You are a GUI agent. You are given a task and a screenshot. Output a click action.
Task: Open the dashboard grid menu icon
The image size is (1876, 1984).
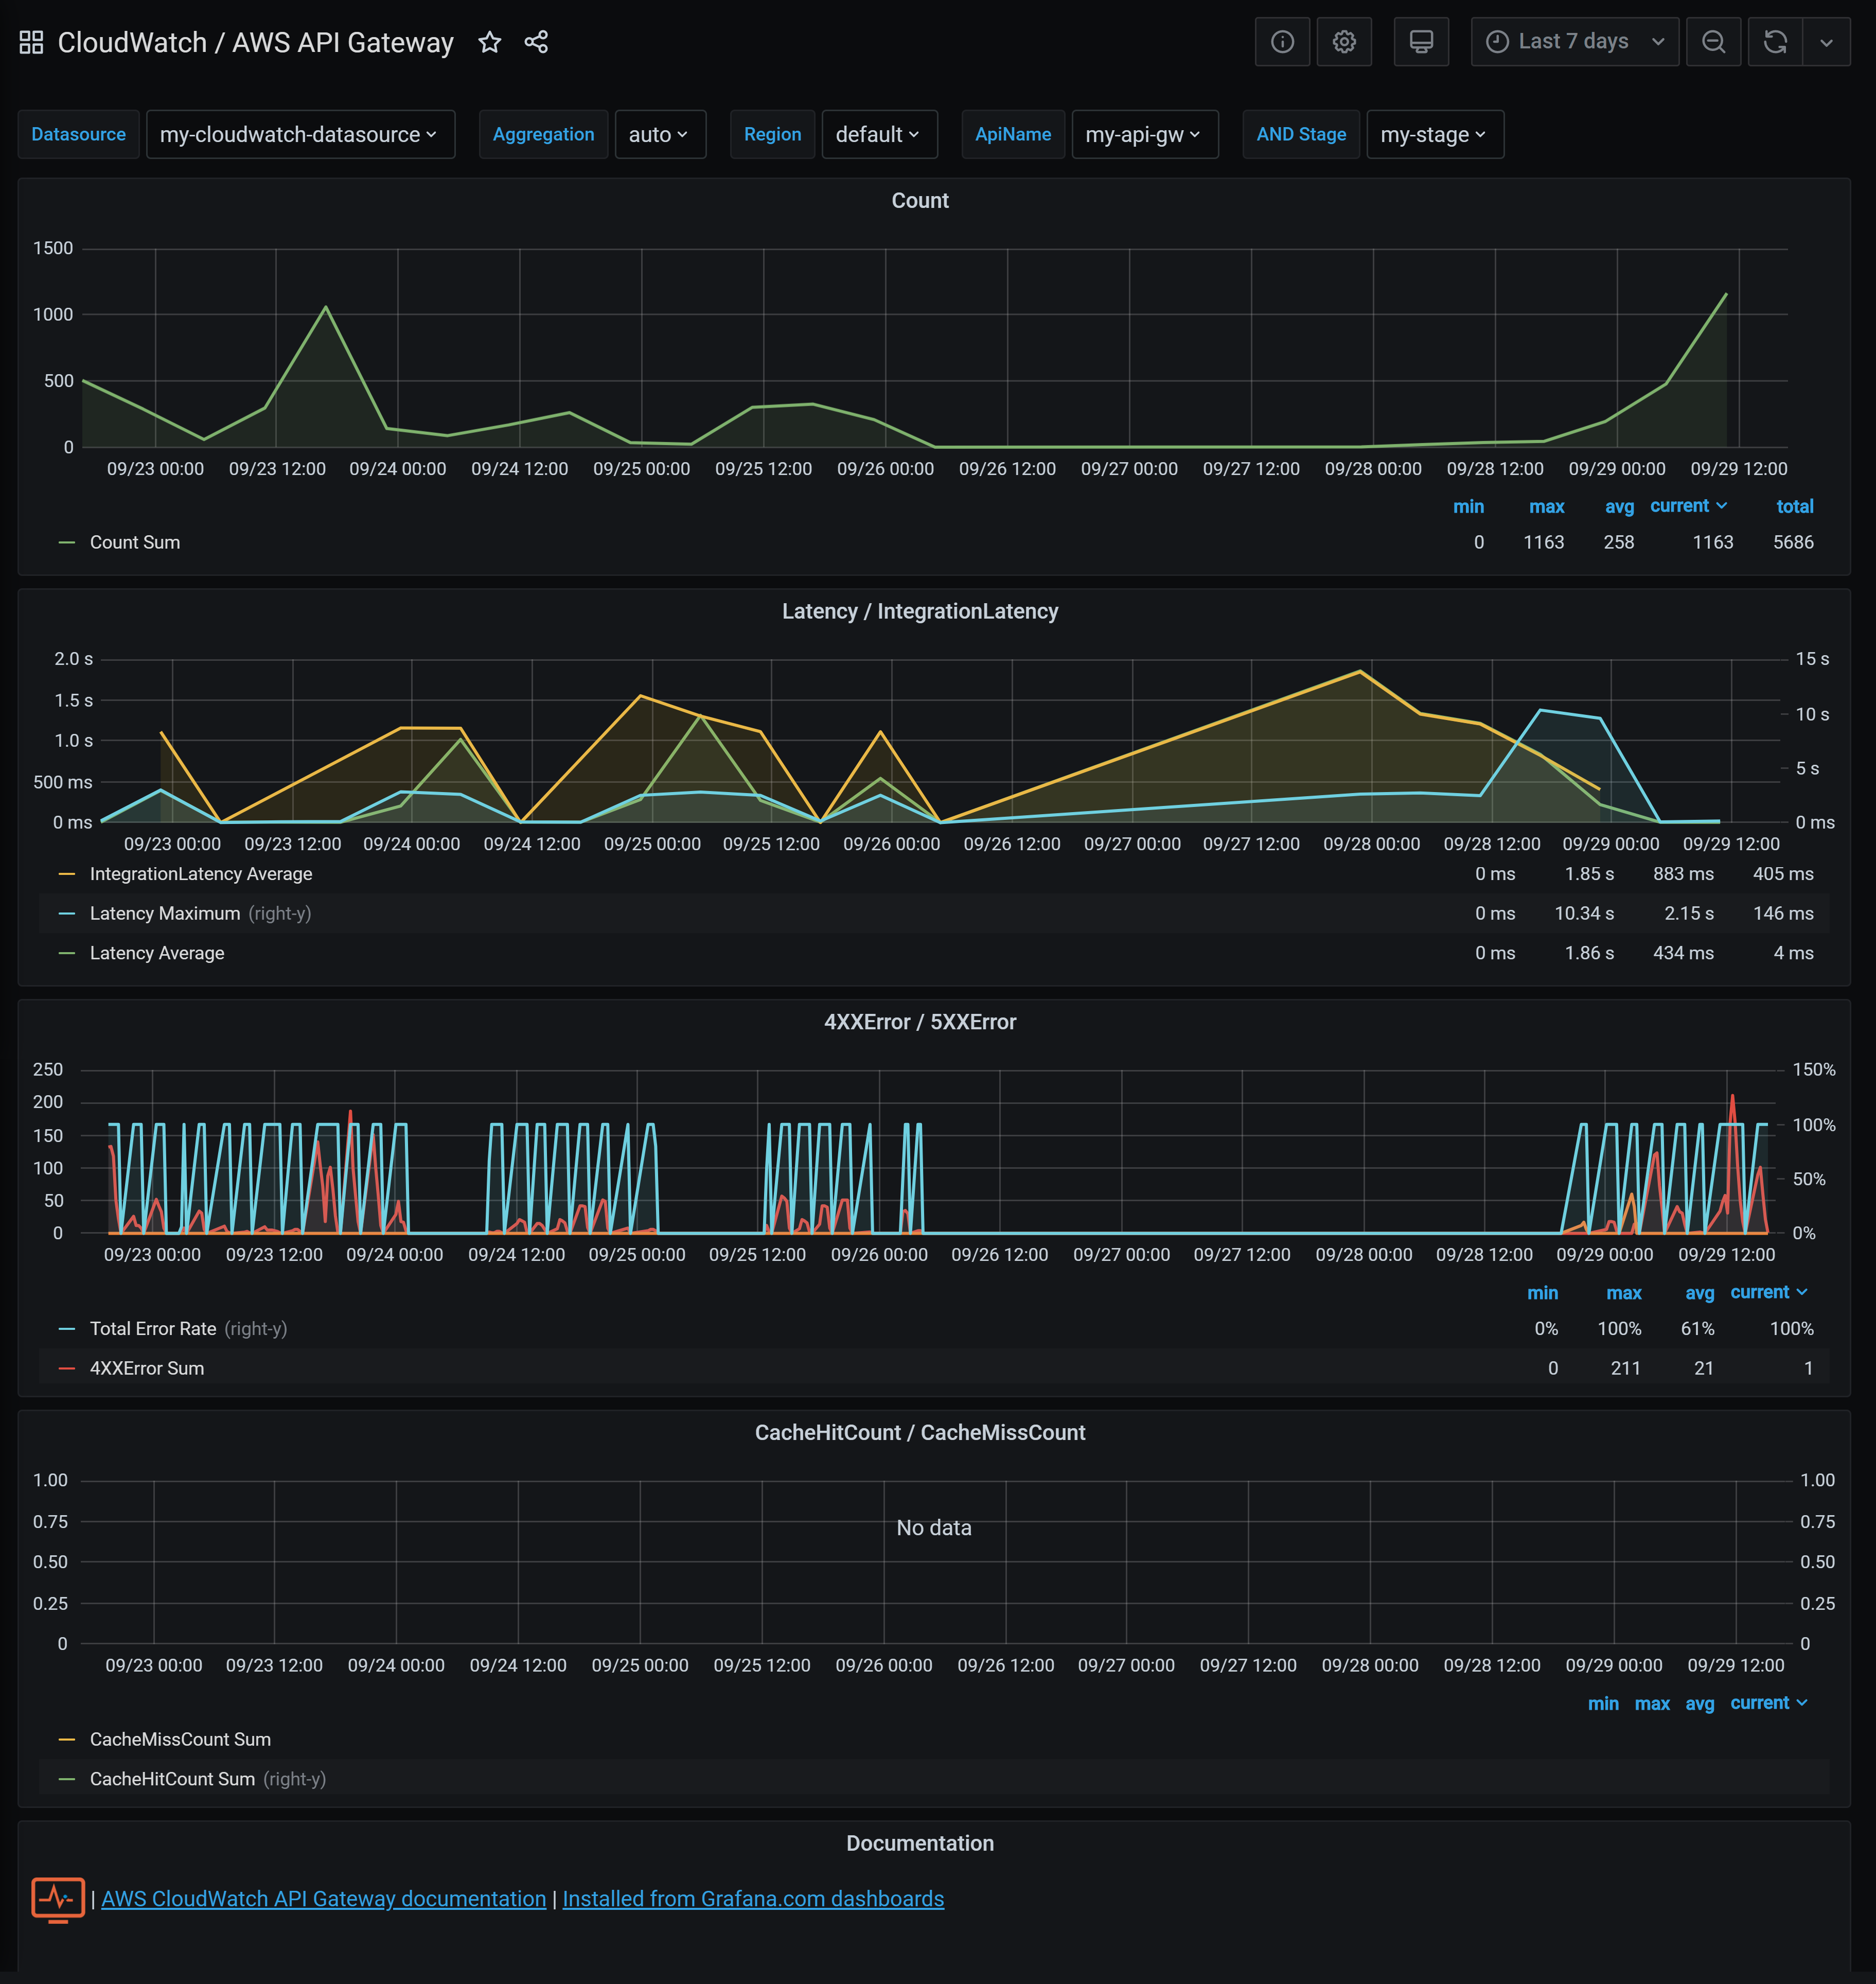31,42
